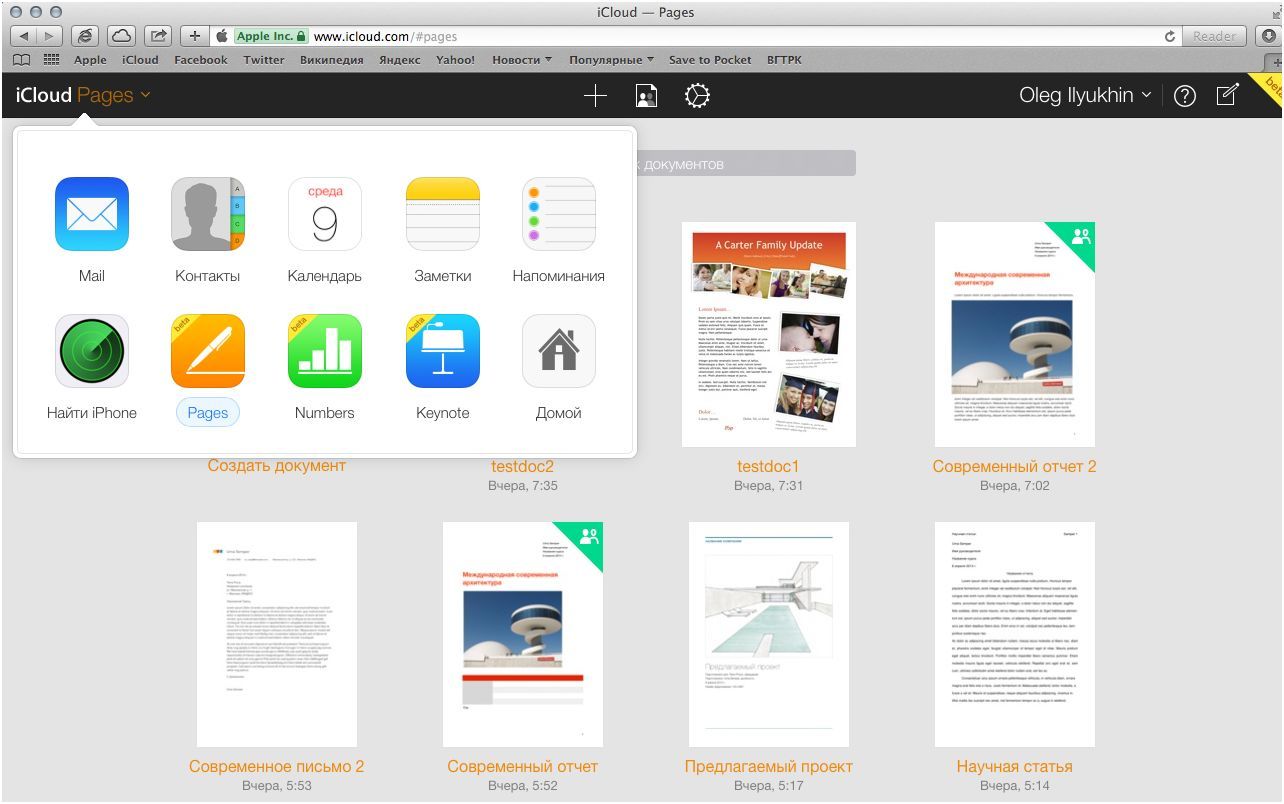
Task: Open the document named testdoc1
Action: click(769, 333)
